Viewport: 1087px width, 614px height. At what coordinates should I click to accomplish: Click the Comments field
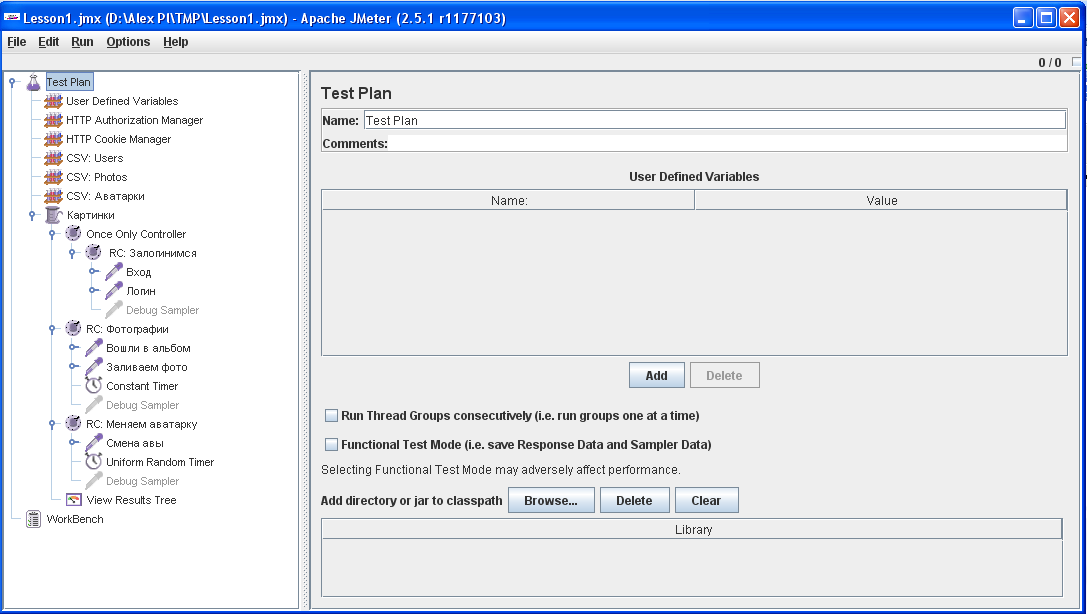727,143
